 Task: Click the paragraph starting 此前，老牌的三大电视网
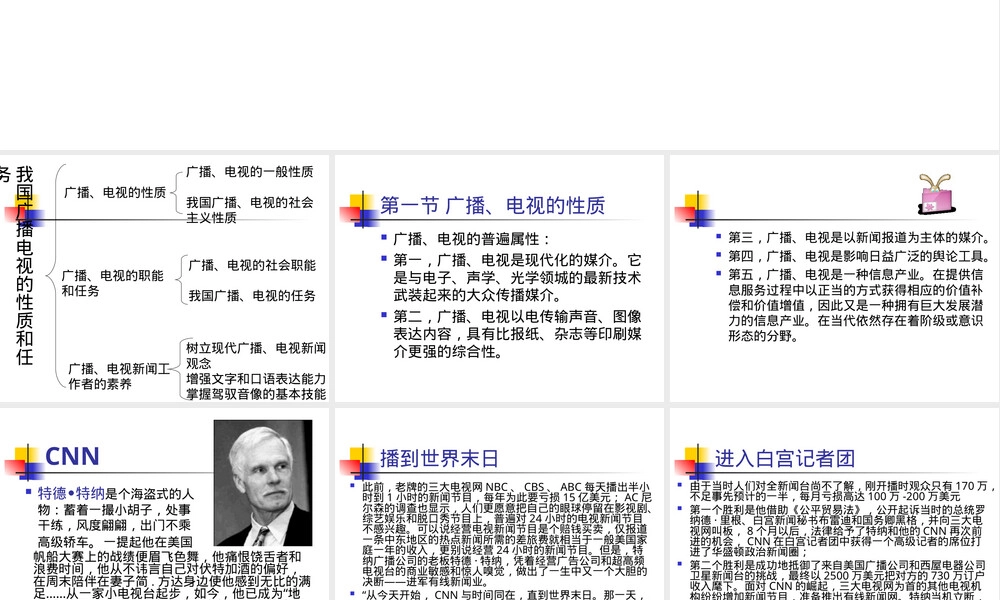[507, 534]
